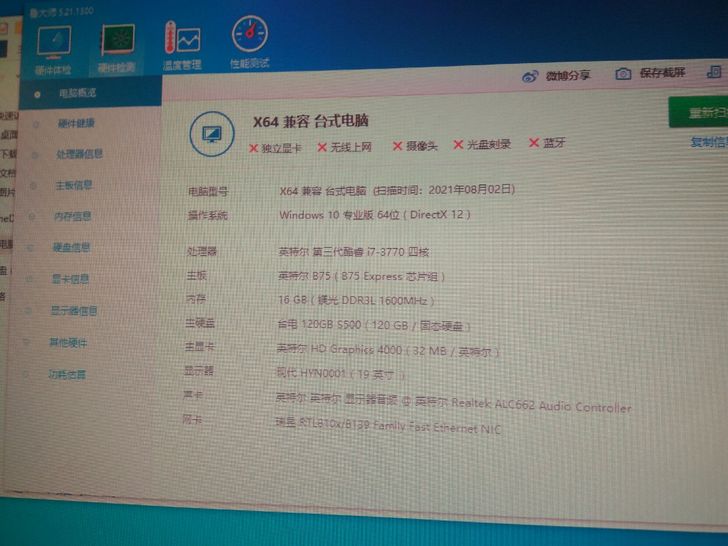Click the 保存截屏 text link

pyautogui.click(x=663, y=72)
